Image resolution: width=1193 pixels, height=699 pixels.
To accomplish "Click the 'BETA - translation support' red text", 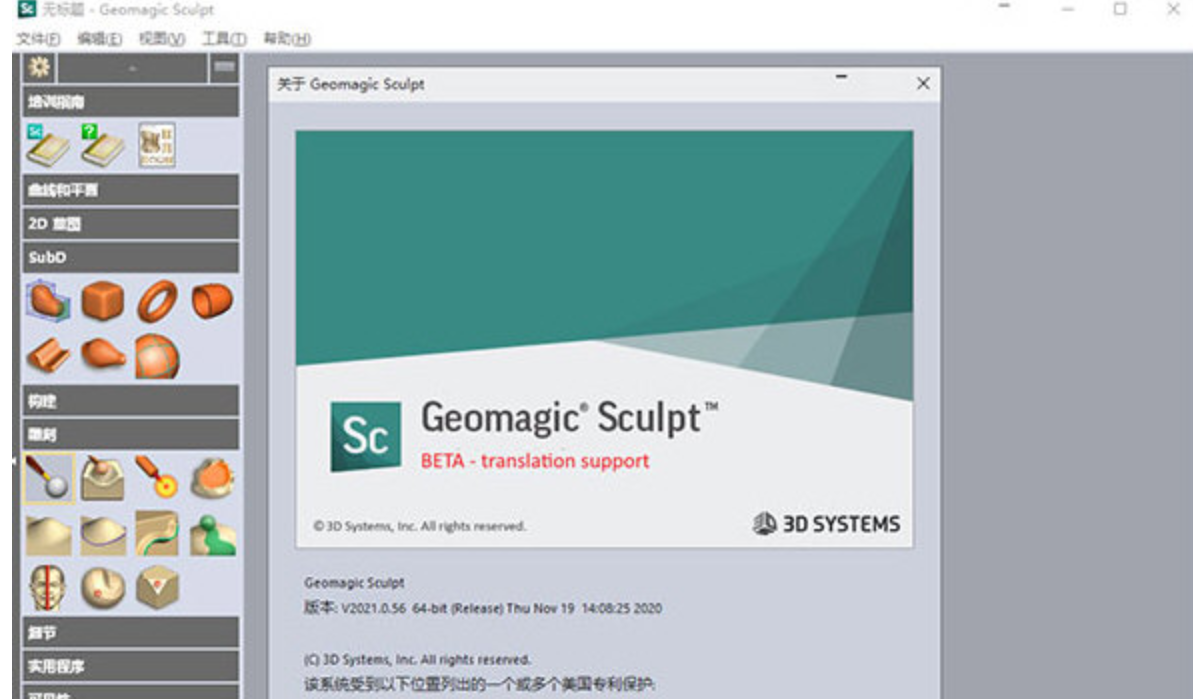I will point(535,461).
